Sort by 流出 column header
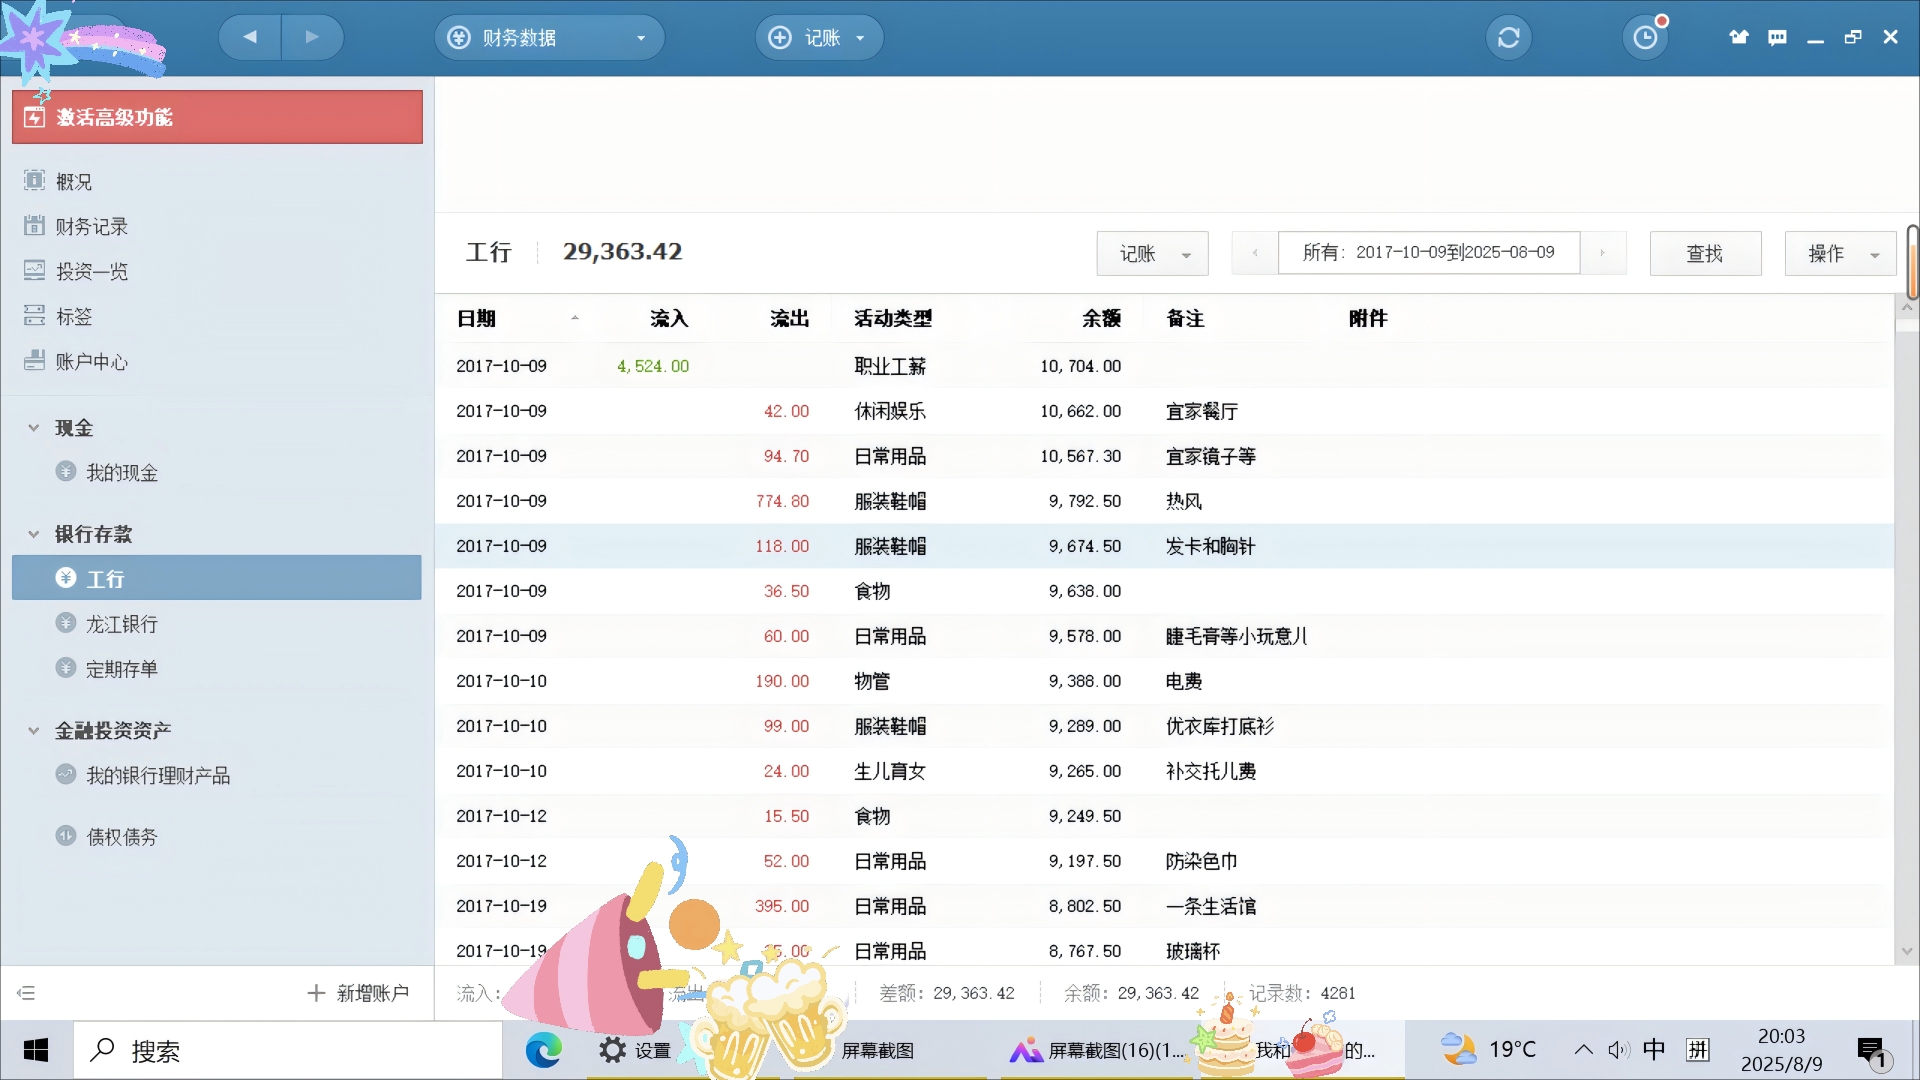The height and width of the screenshot is (1080, 1920). [x=789, y=318]
